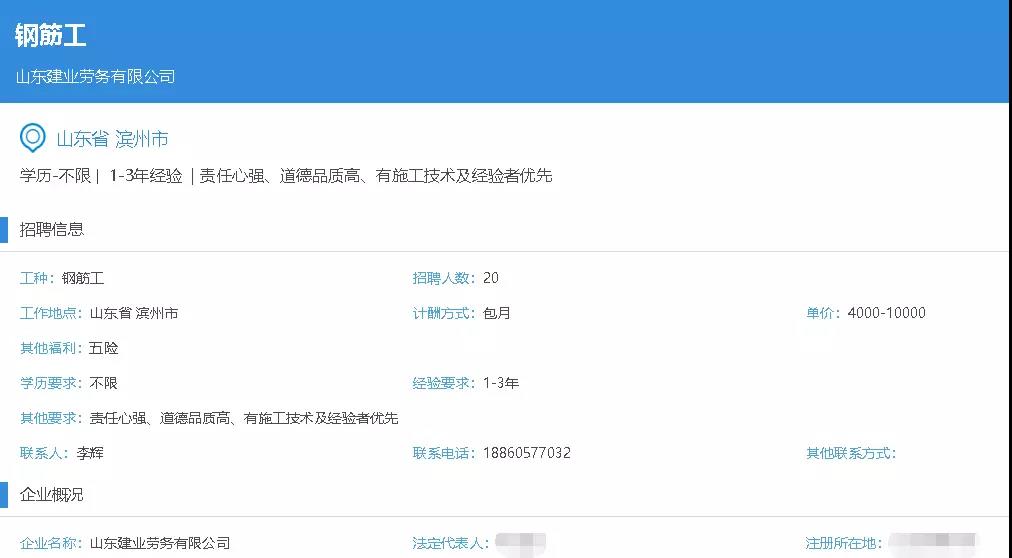Click the 计酬方式 value 包月
The image size is (1012, 558).
pos(496,313)
